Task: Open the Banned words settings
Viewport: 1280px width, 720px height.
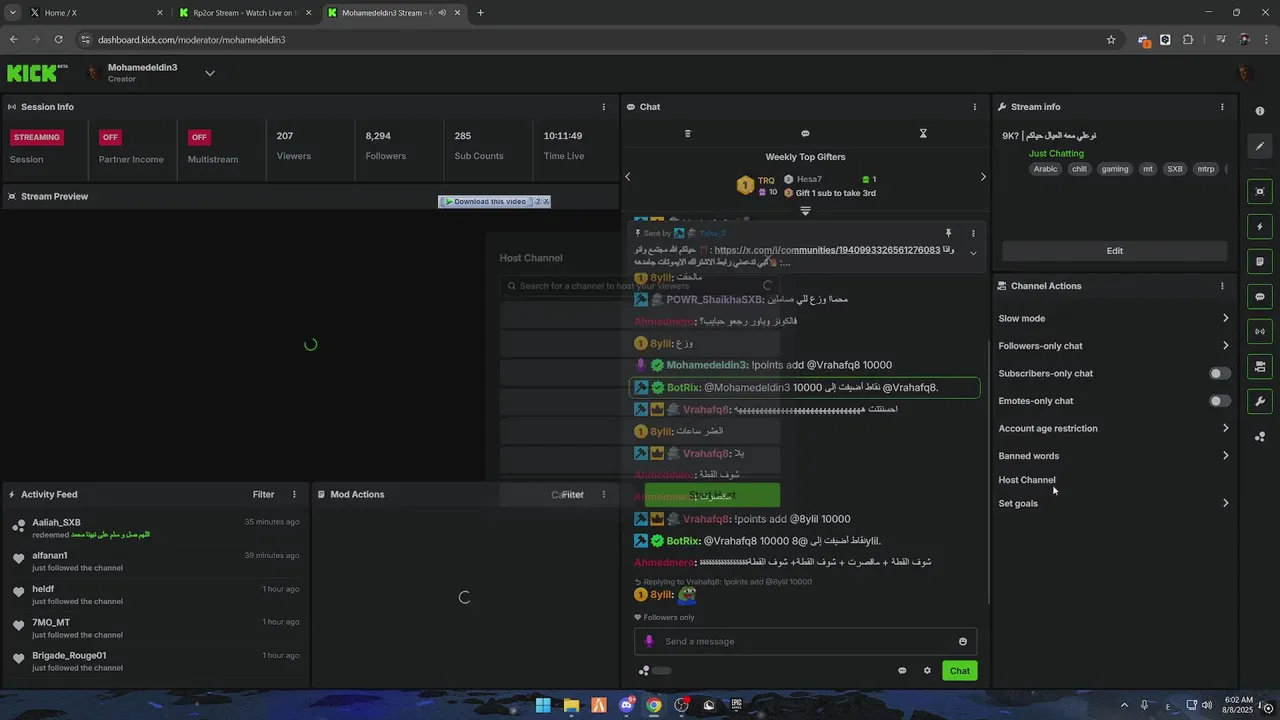Action: [x=1113, y=456]
